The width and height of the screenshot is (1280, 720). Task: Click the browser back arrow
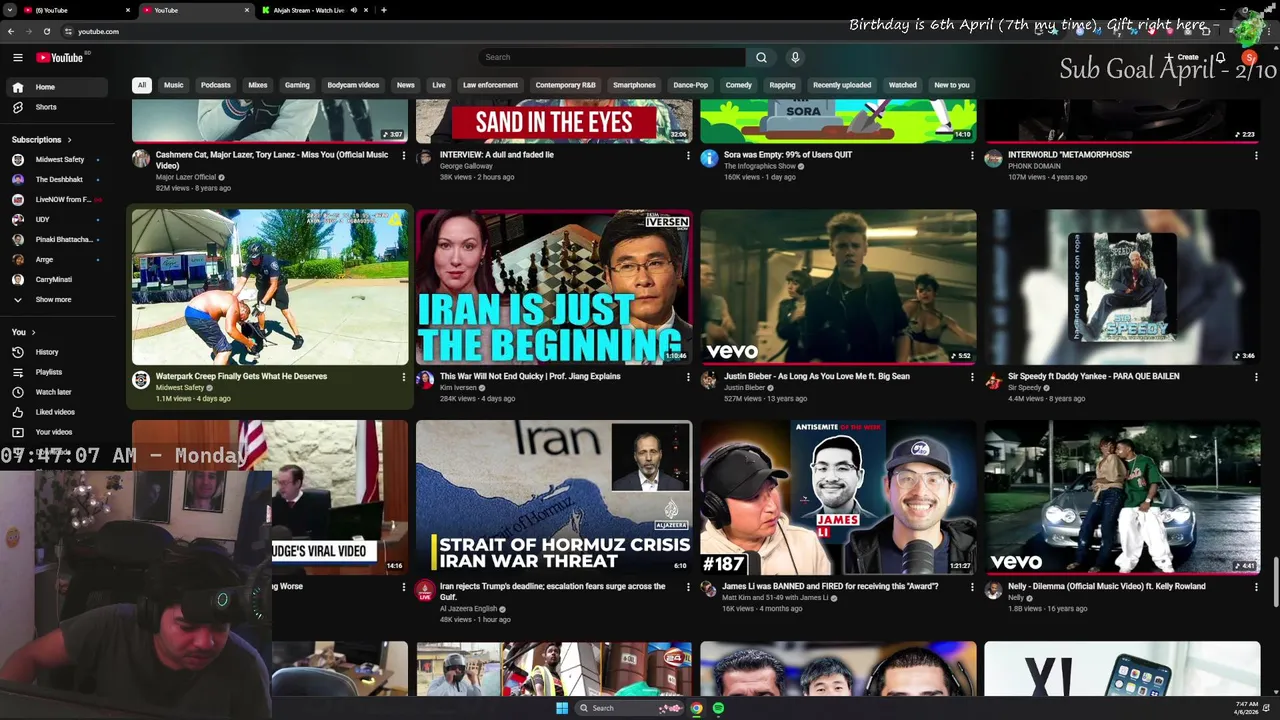pyautogui.click(x=11, y=31)
